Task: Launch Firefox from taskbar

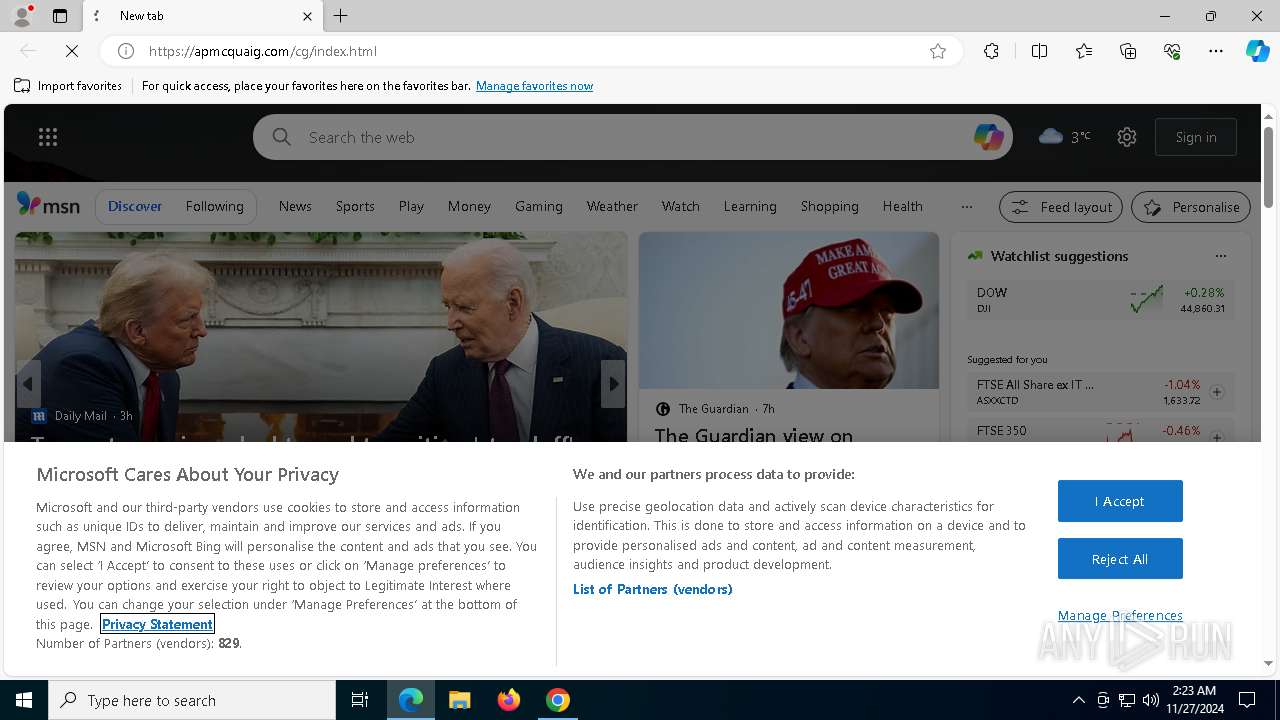Action: [509, 700]
